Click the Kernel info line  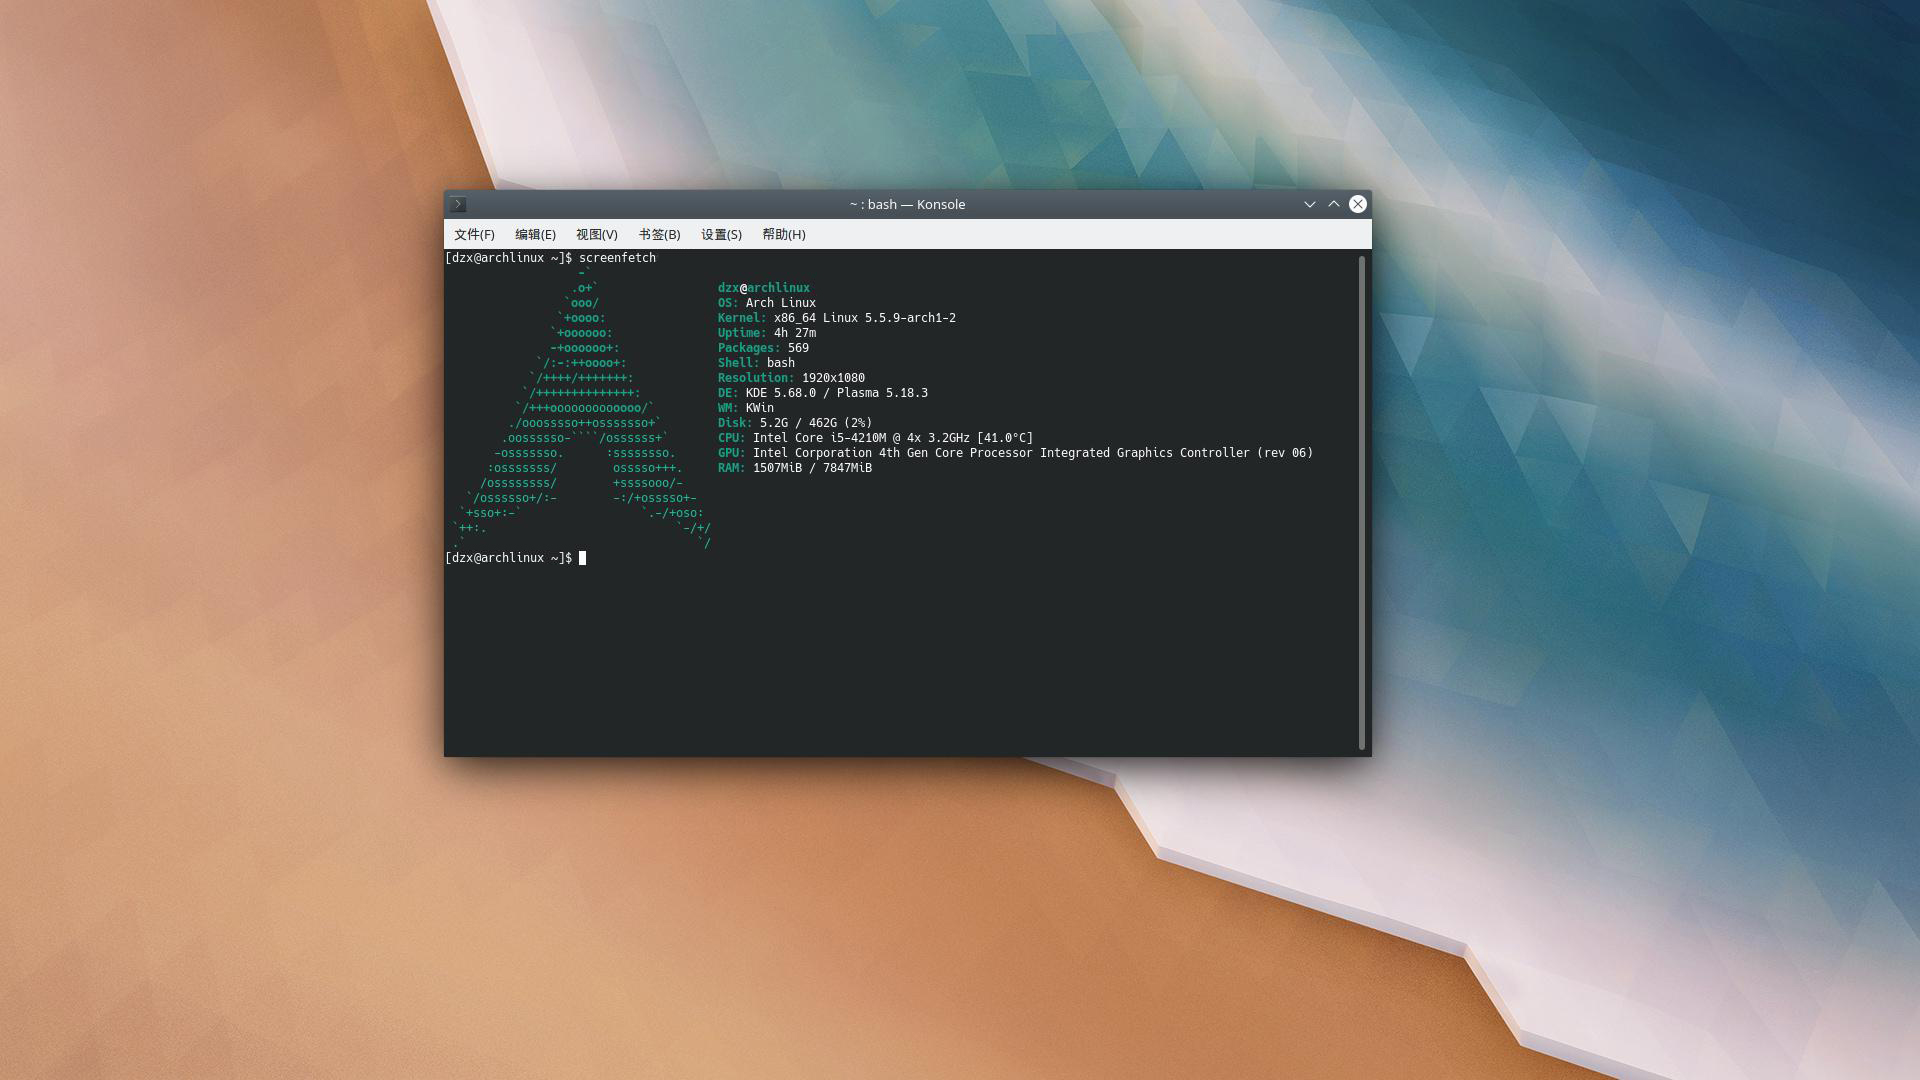pos(837,317)
